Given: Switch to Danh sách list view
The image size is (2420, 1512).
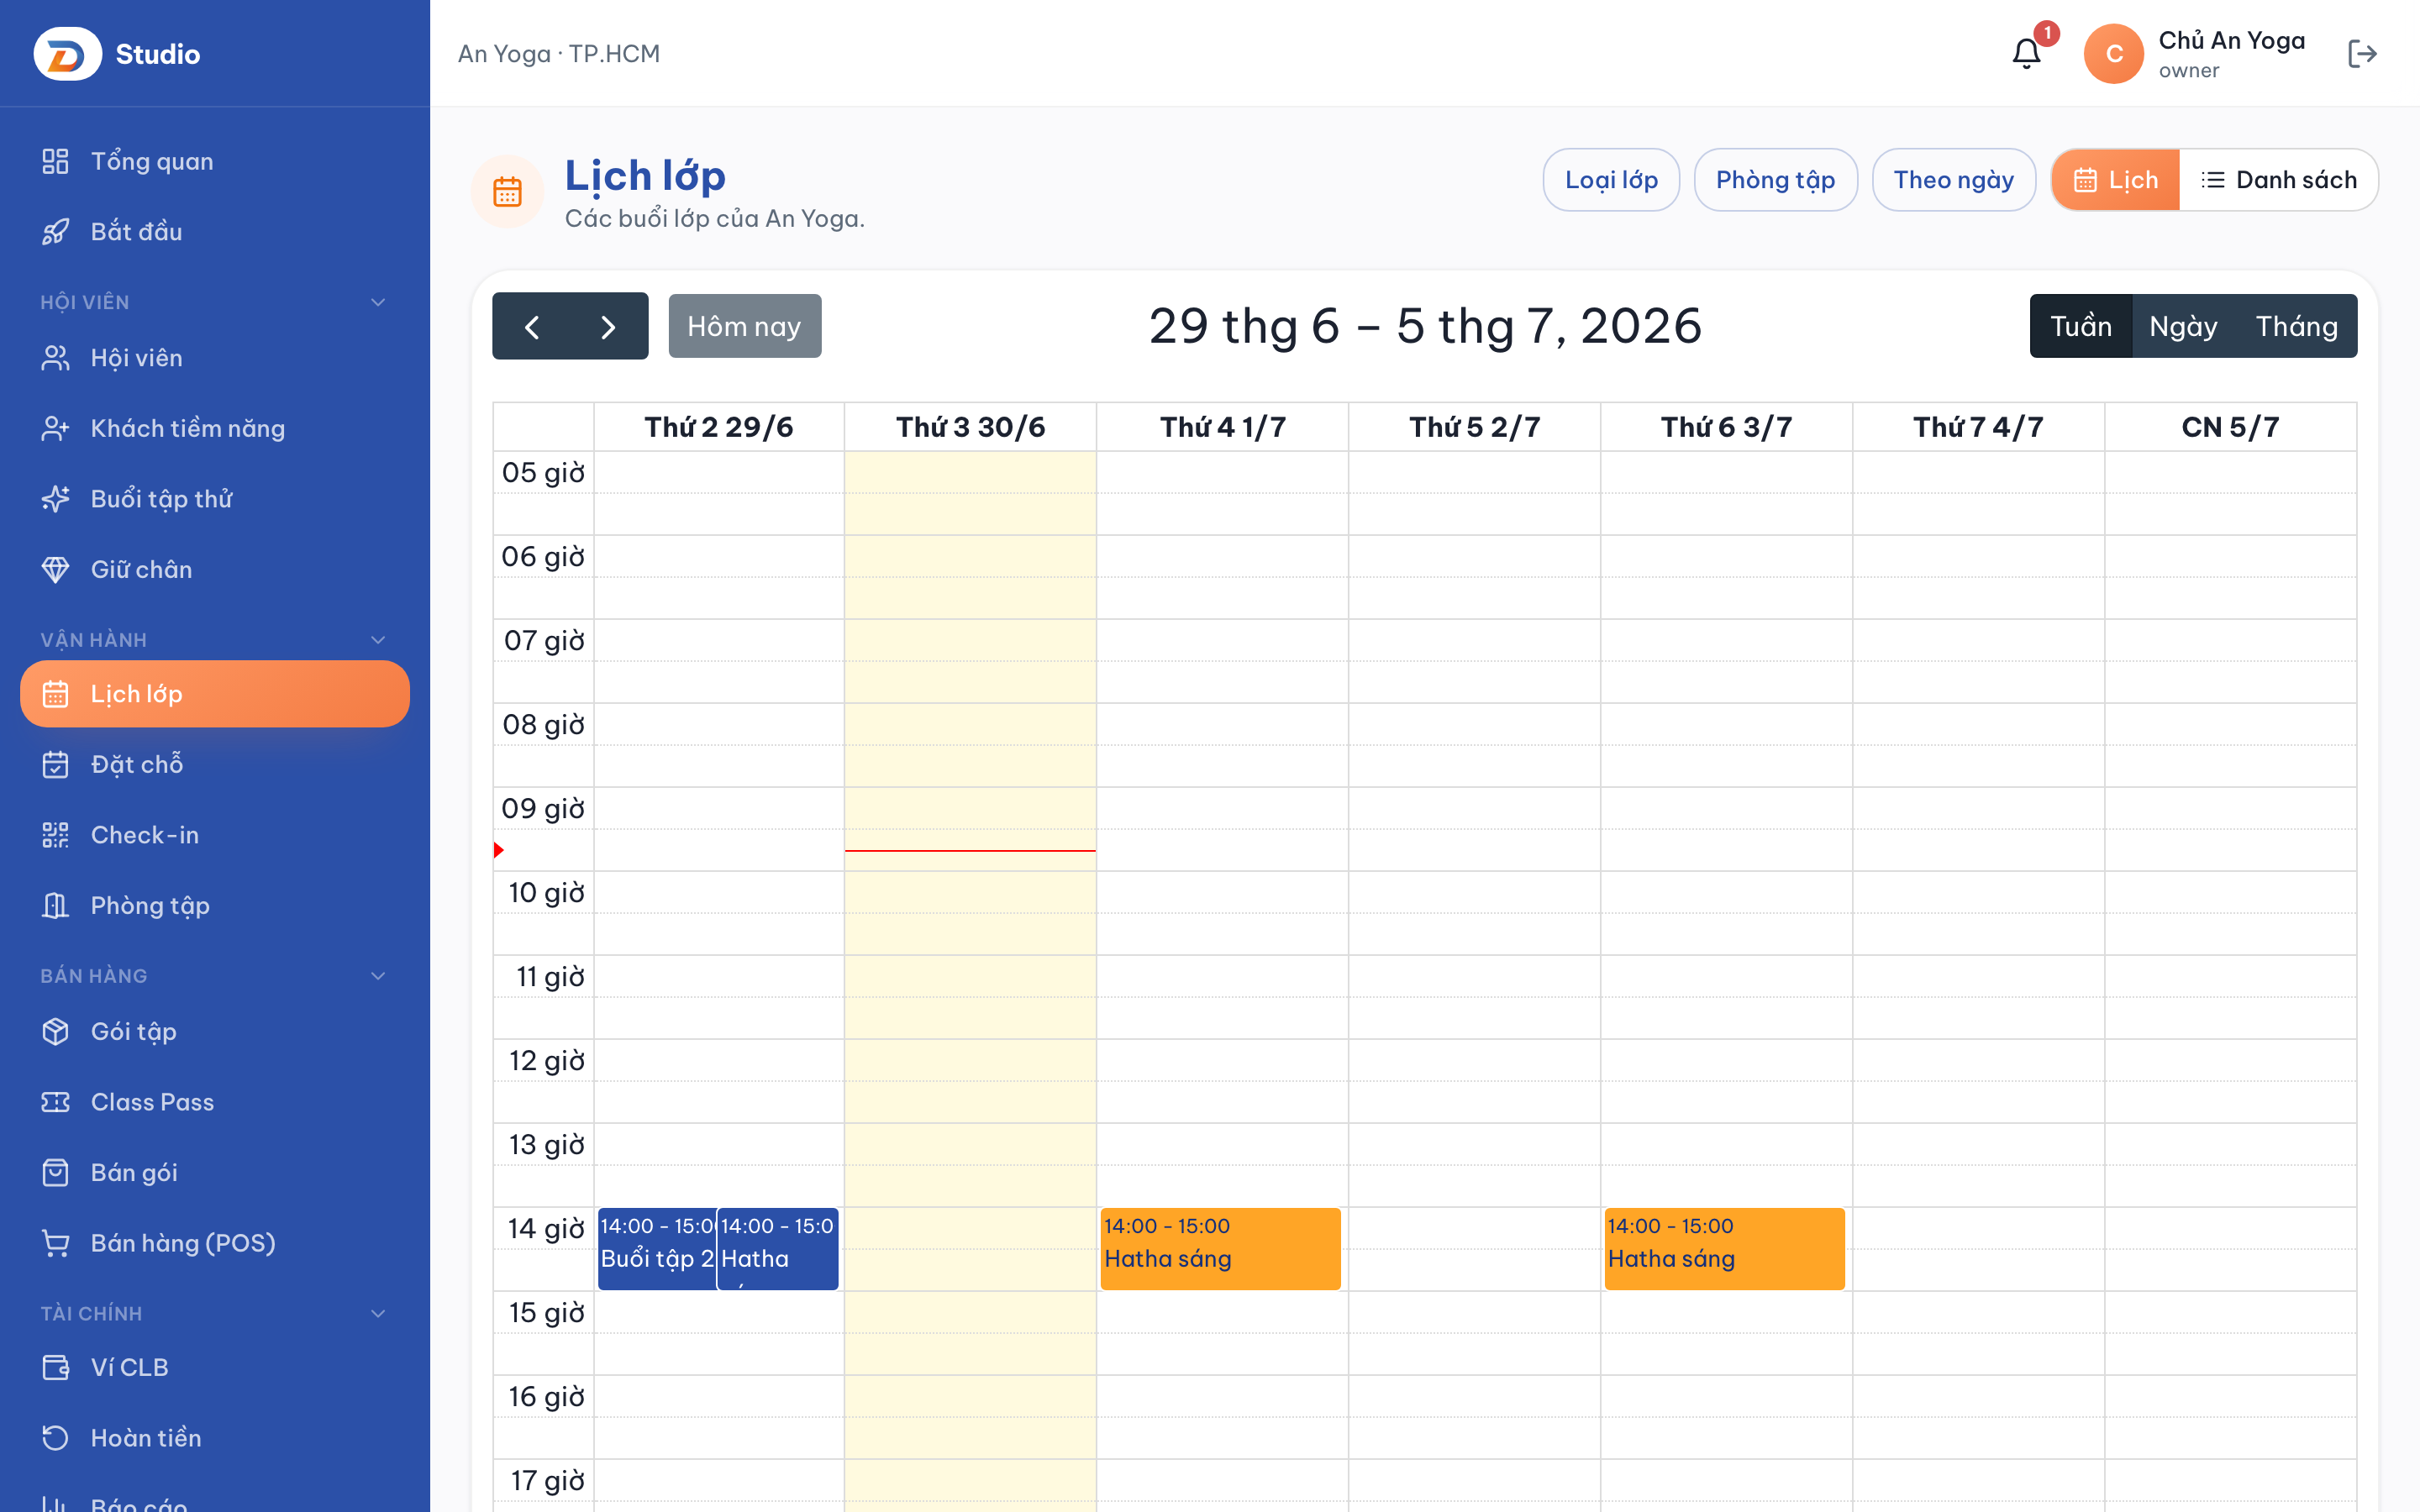Looking at the screenshot, I should (2279, 180).
